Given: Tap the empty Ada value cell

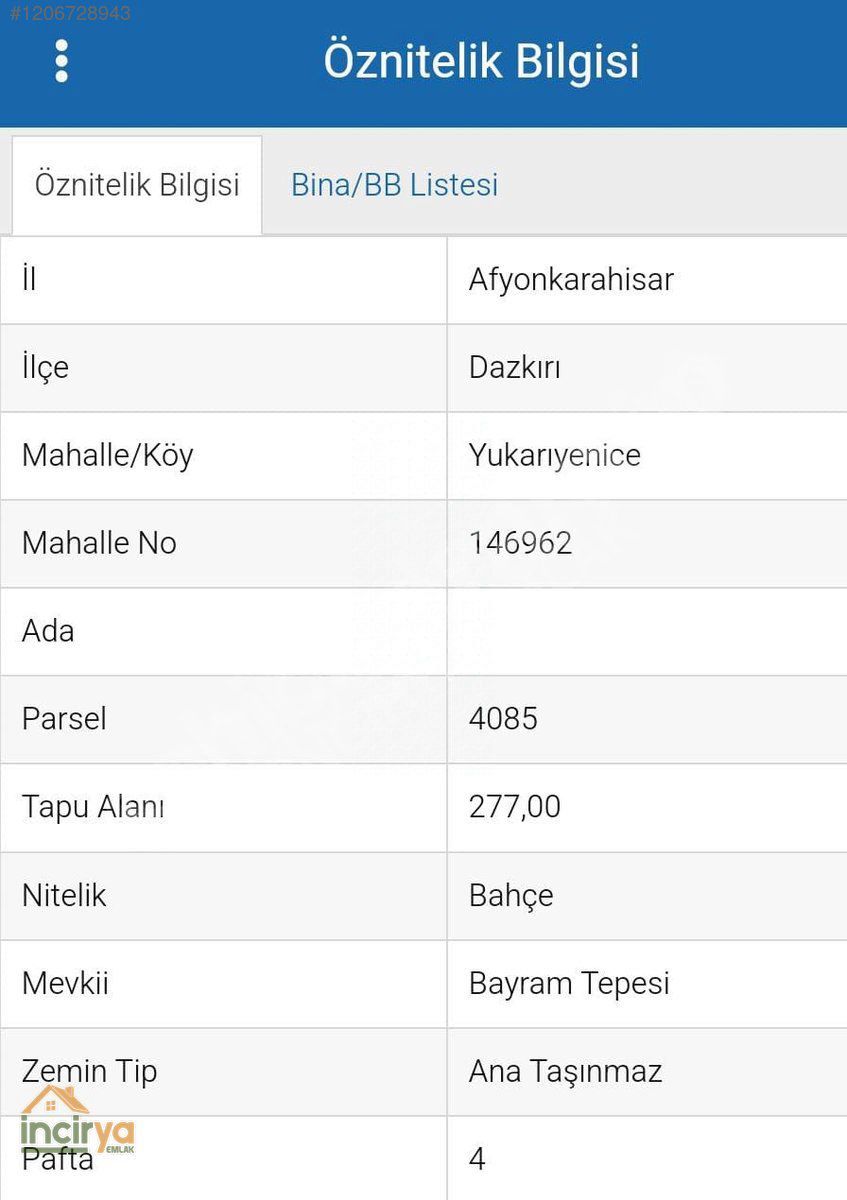Looking at the screenshot, I should 647,631.
